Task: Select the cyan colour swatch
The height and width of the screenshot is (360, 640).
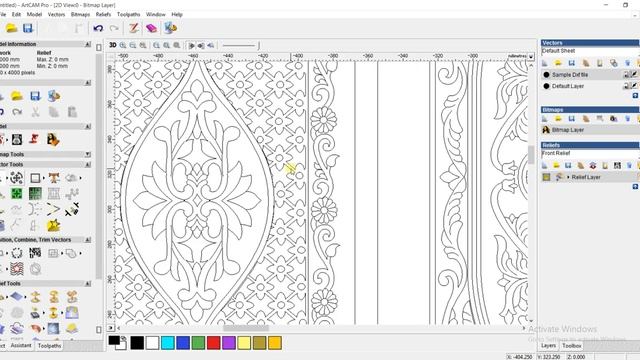Action: 168,343
